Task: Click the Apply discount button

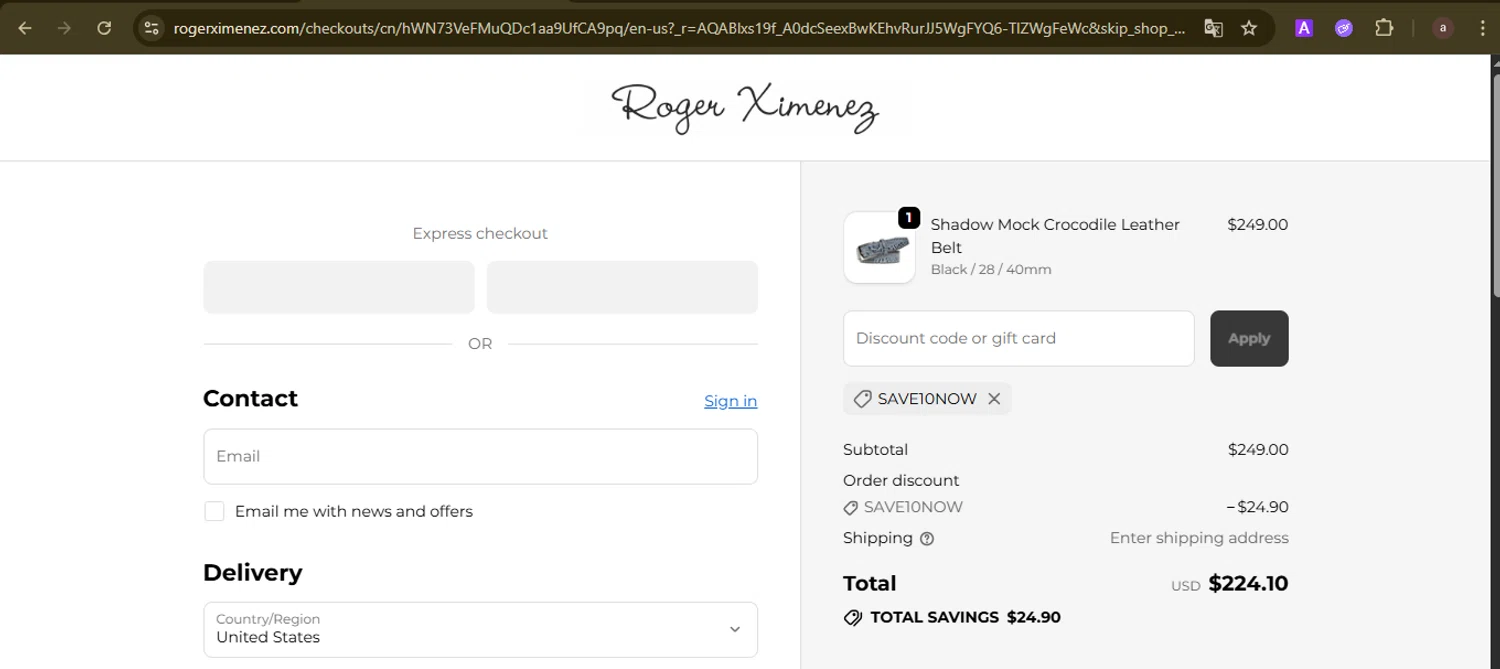Action: coord(1249,338)
